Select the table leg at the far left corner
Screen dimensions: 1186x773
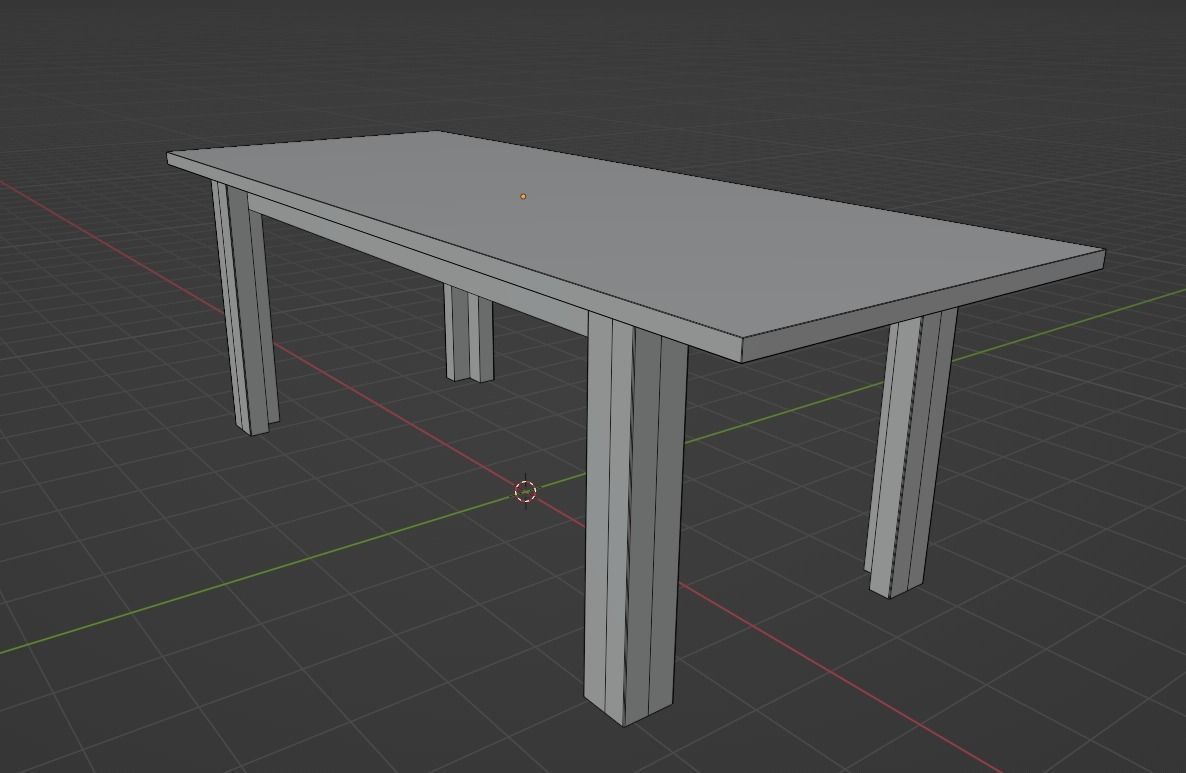tap(245, 310)
